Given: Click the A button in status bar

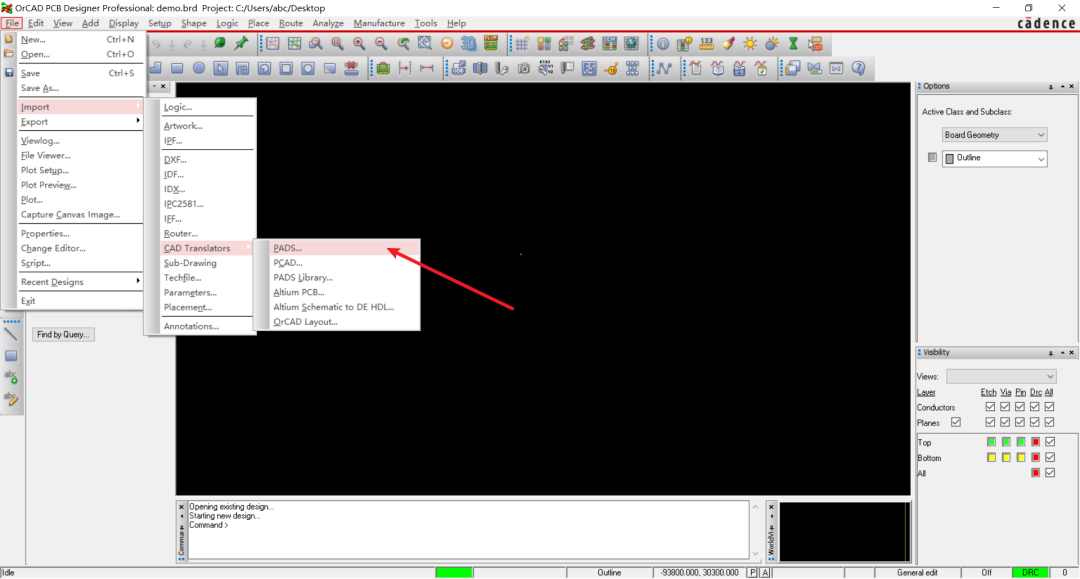Looking at the screenshot, I should (765, 573).
